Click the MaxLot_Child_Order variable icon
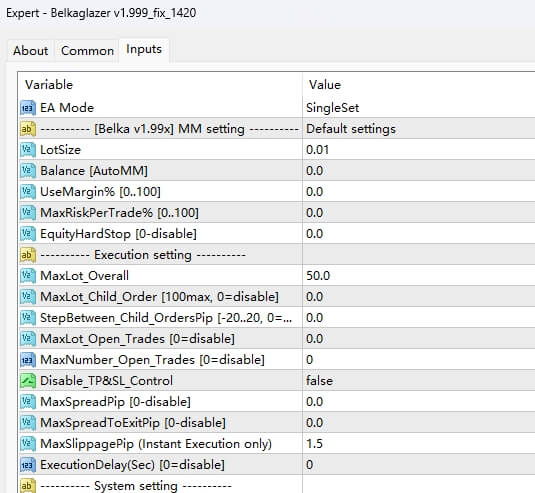The height and width of the screenshot is (493, 535). tap(28, 297)
